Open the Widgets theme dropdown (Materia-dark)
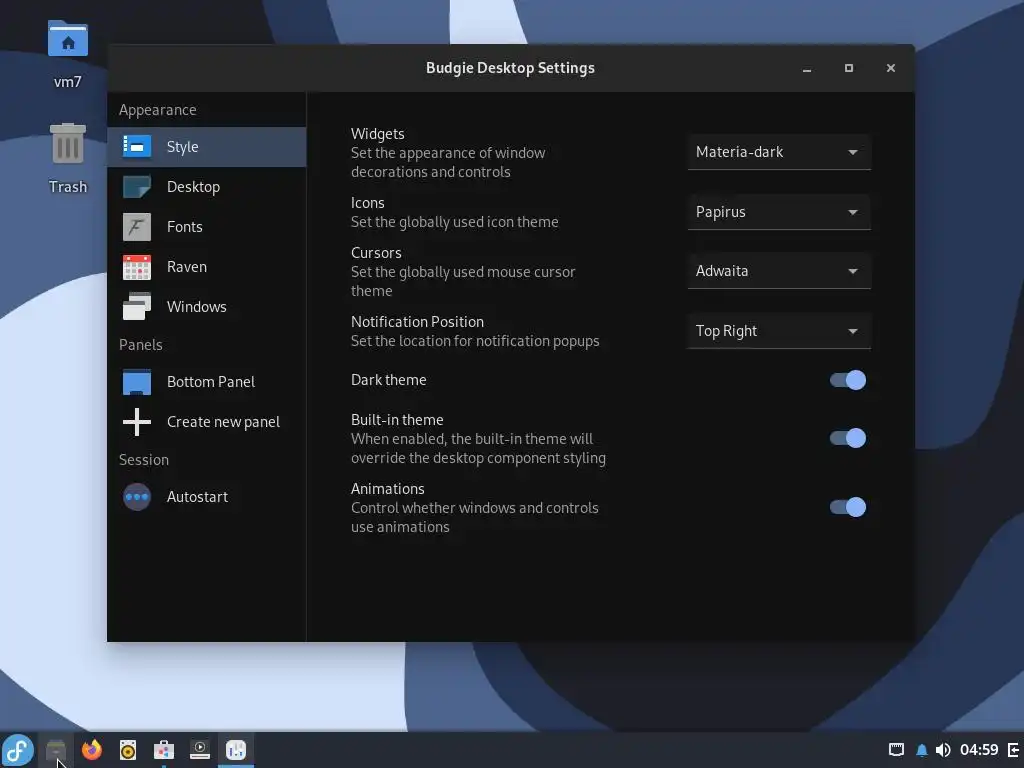 [x=779, y=152]
